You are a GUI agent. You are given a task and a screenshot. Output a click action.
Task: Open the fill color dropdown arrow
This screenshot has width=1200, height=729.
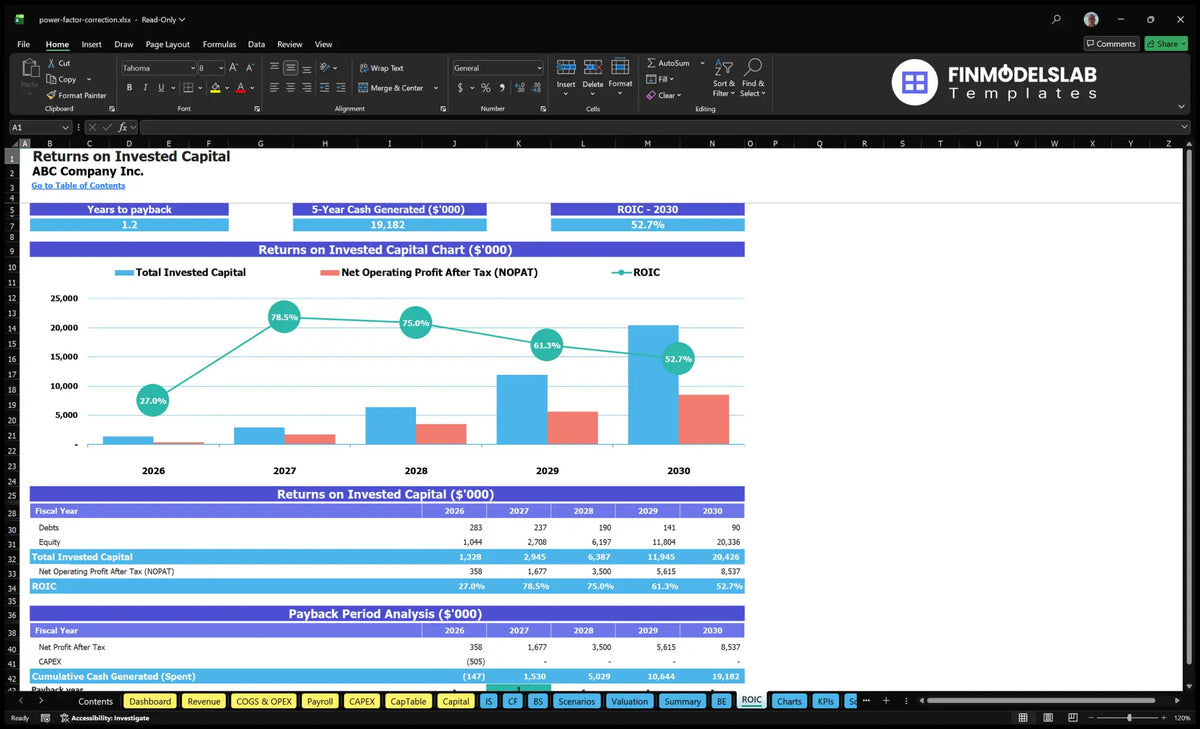coord(228,88)
